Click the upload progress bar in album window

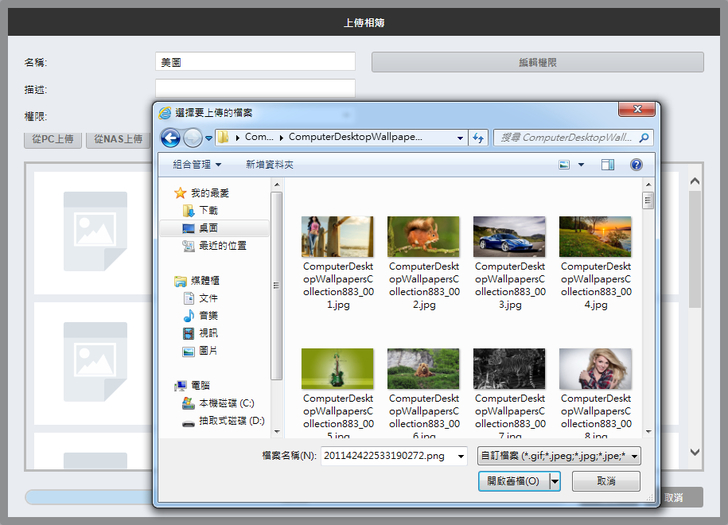[89, 497]
